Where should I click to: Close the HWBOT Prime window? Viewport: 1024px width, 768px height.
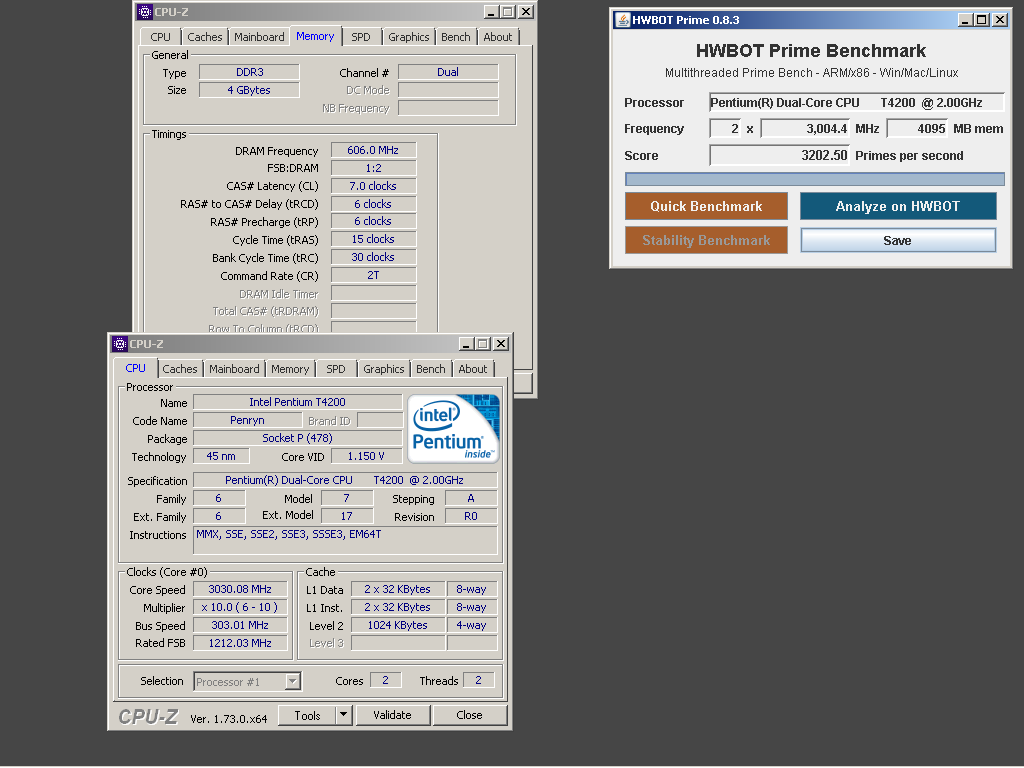pyautogui.click(x=1000, y=20)
